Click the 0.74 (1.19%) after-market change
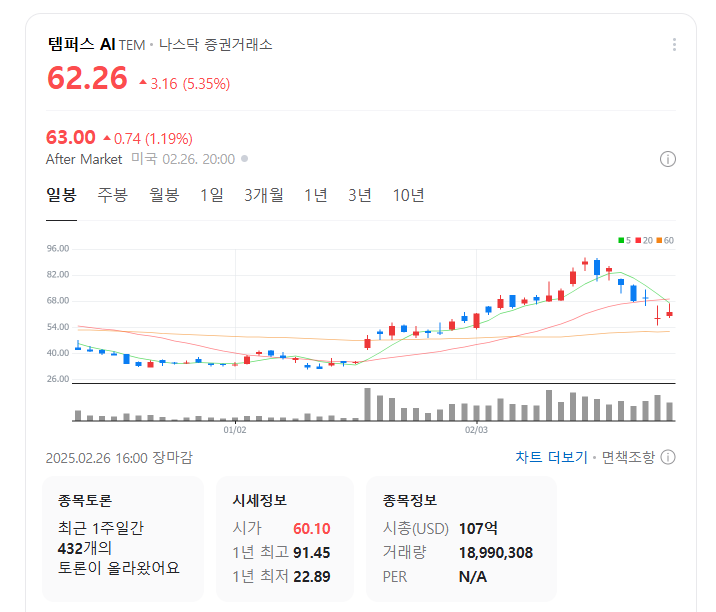 [x=148, y=138]
